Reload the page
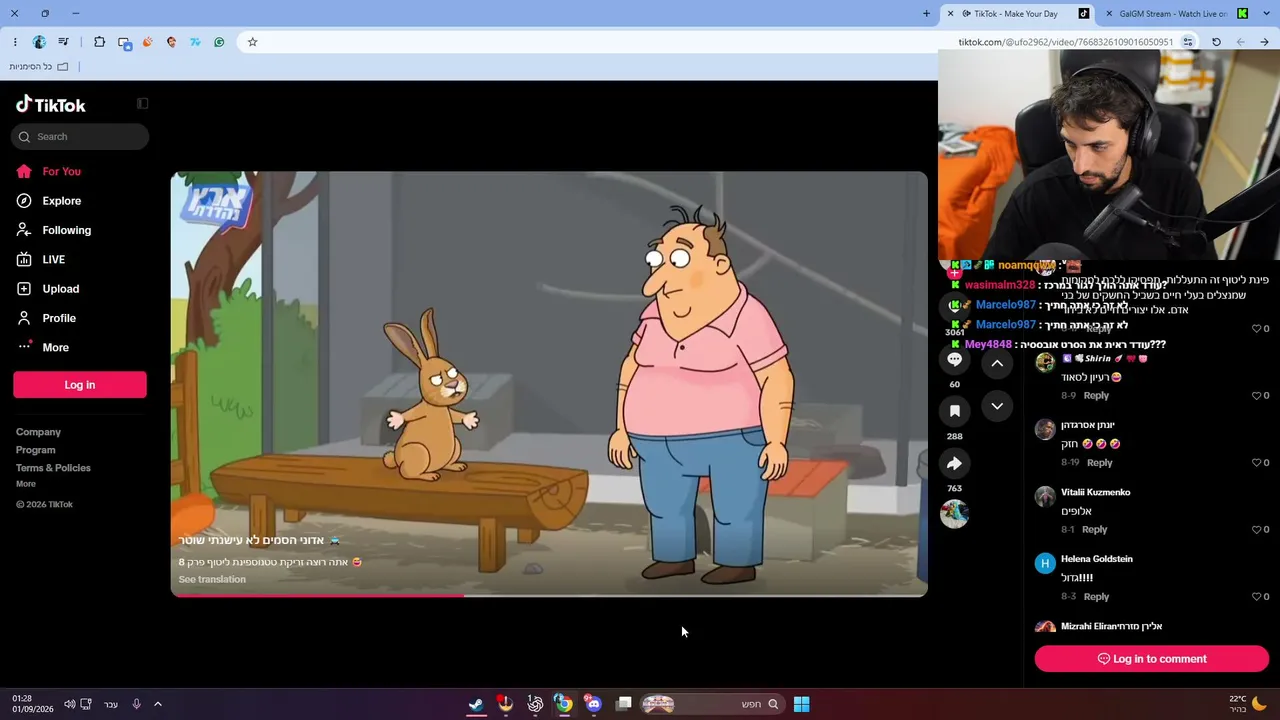This screenshot has width=1280, height=720. [x=1216, y=42]
